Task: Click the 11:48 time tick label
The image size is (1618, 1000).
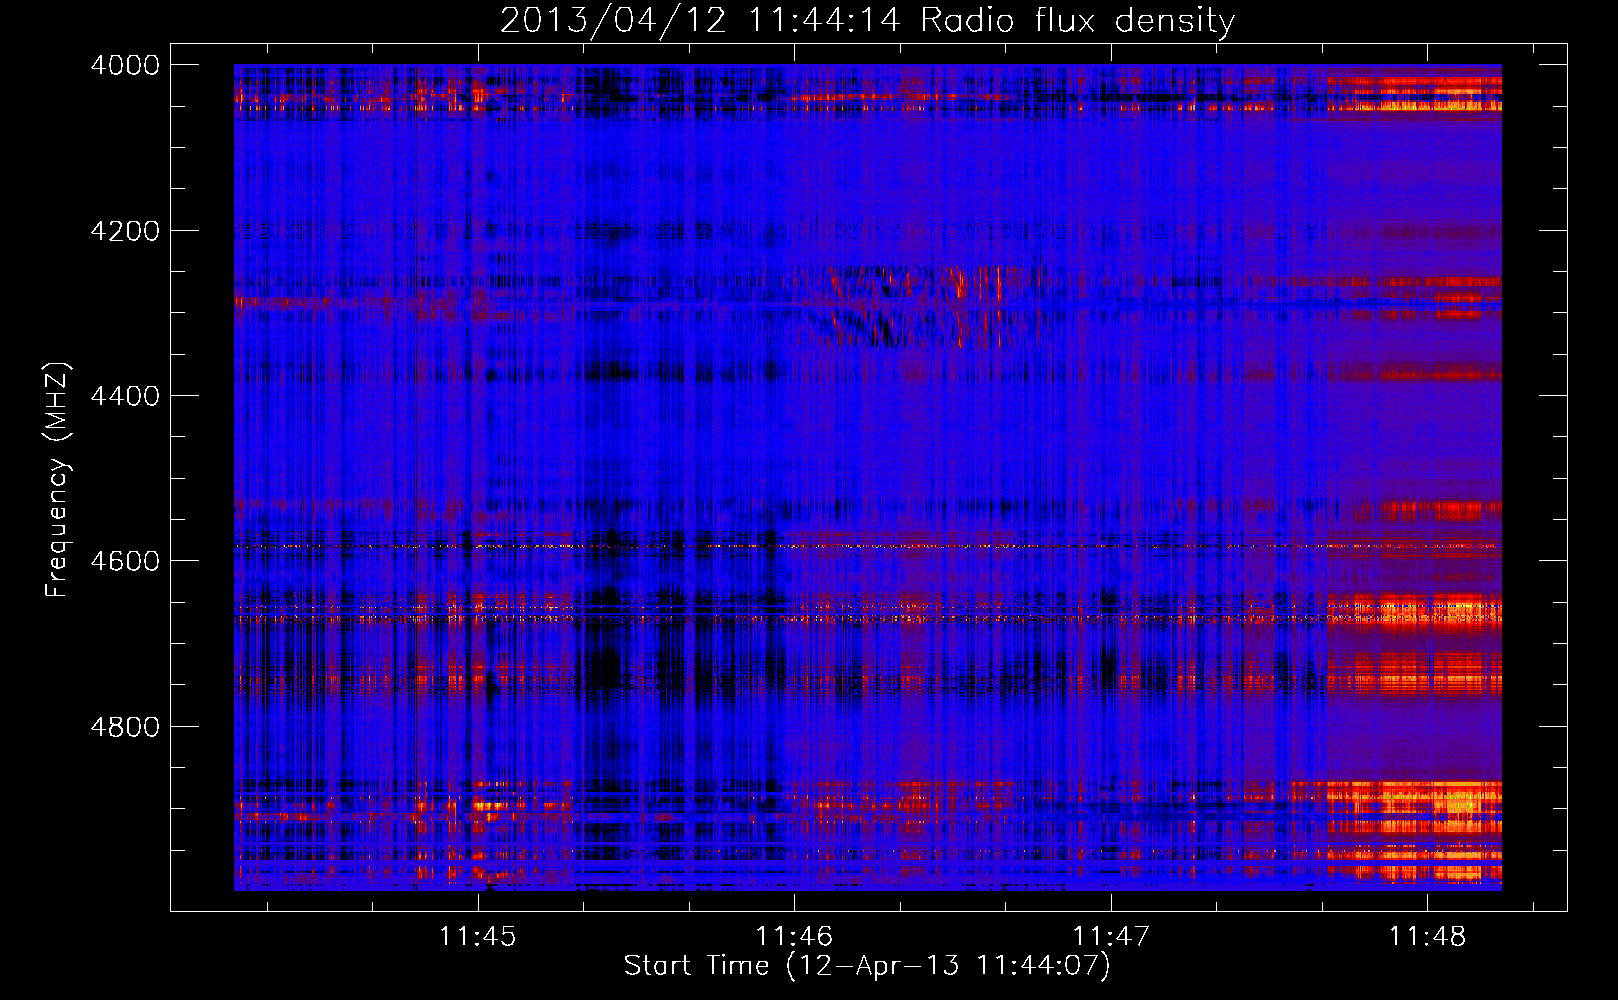Action: click(x=1427, y=936)
